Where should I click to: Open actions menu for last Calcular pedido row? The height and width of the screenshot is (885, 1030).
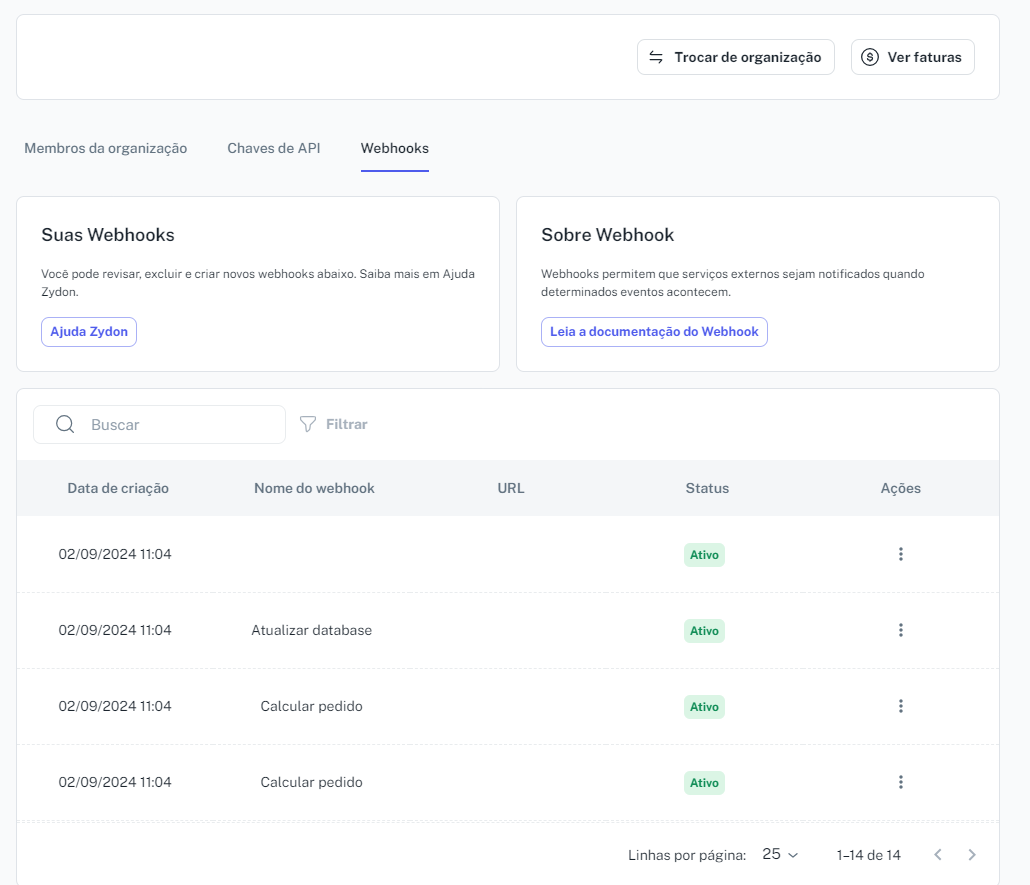point(901,782)
